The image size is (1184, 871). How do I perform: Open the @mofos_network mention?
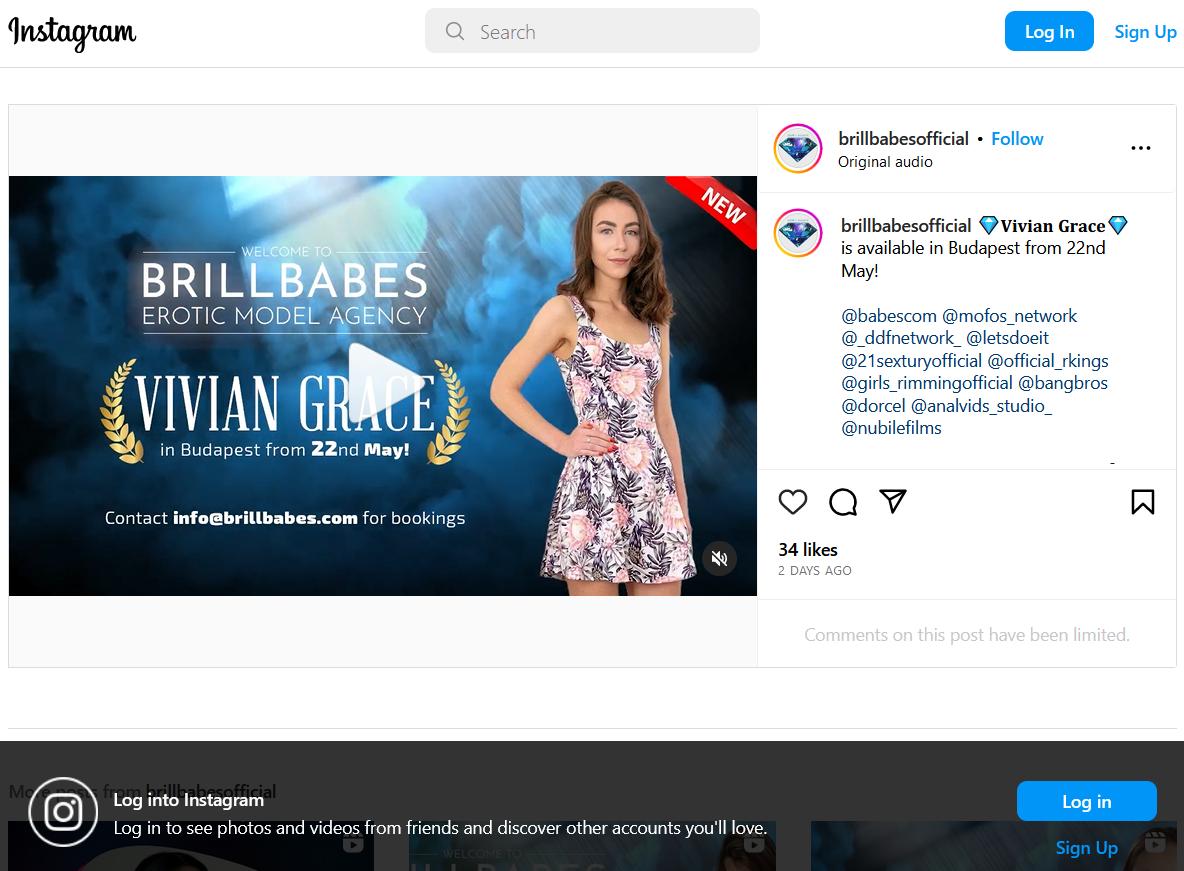click(x=1010, y=316)
